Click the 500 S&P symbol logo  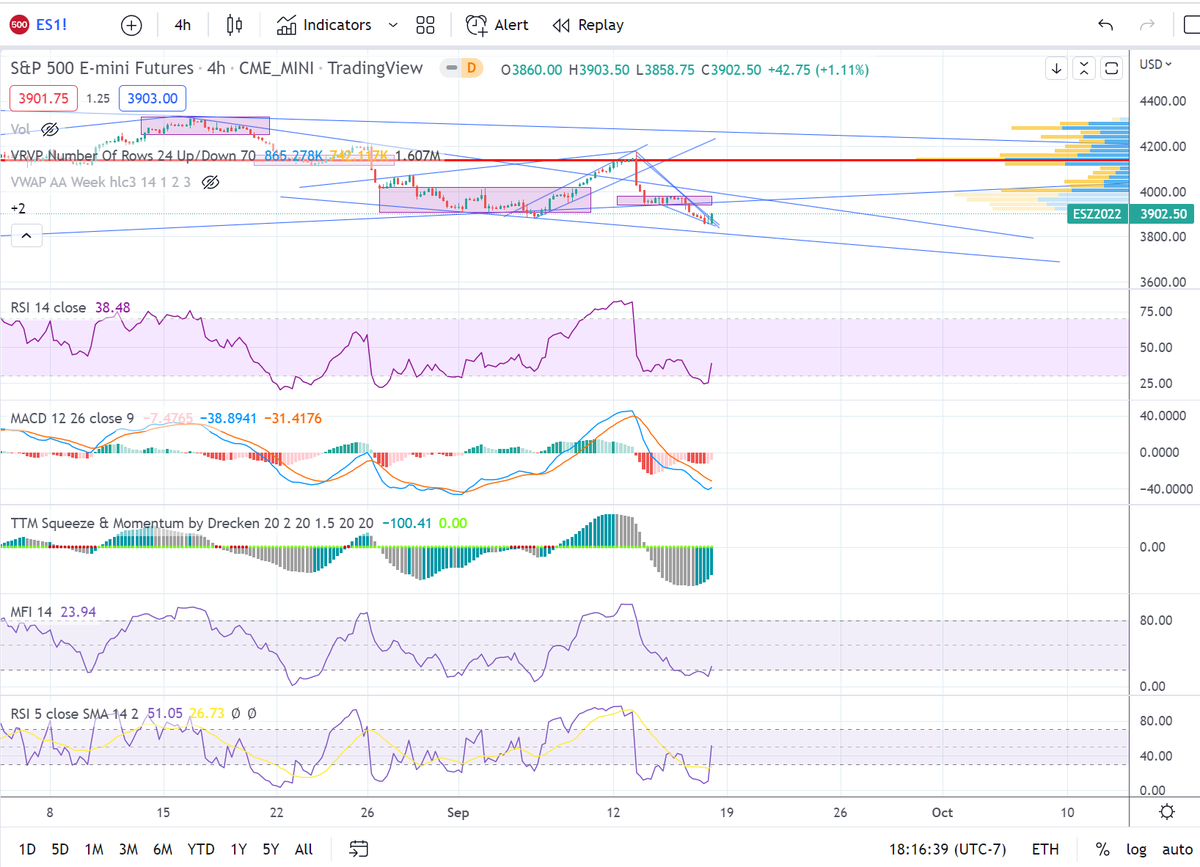tap(18, 25)
